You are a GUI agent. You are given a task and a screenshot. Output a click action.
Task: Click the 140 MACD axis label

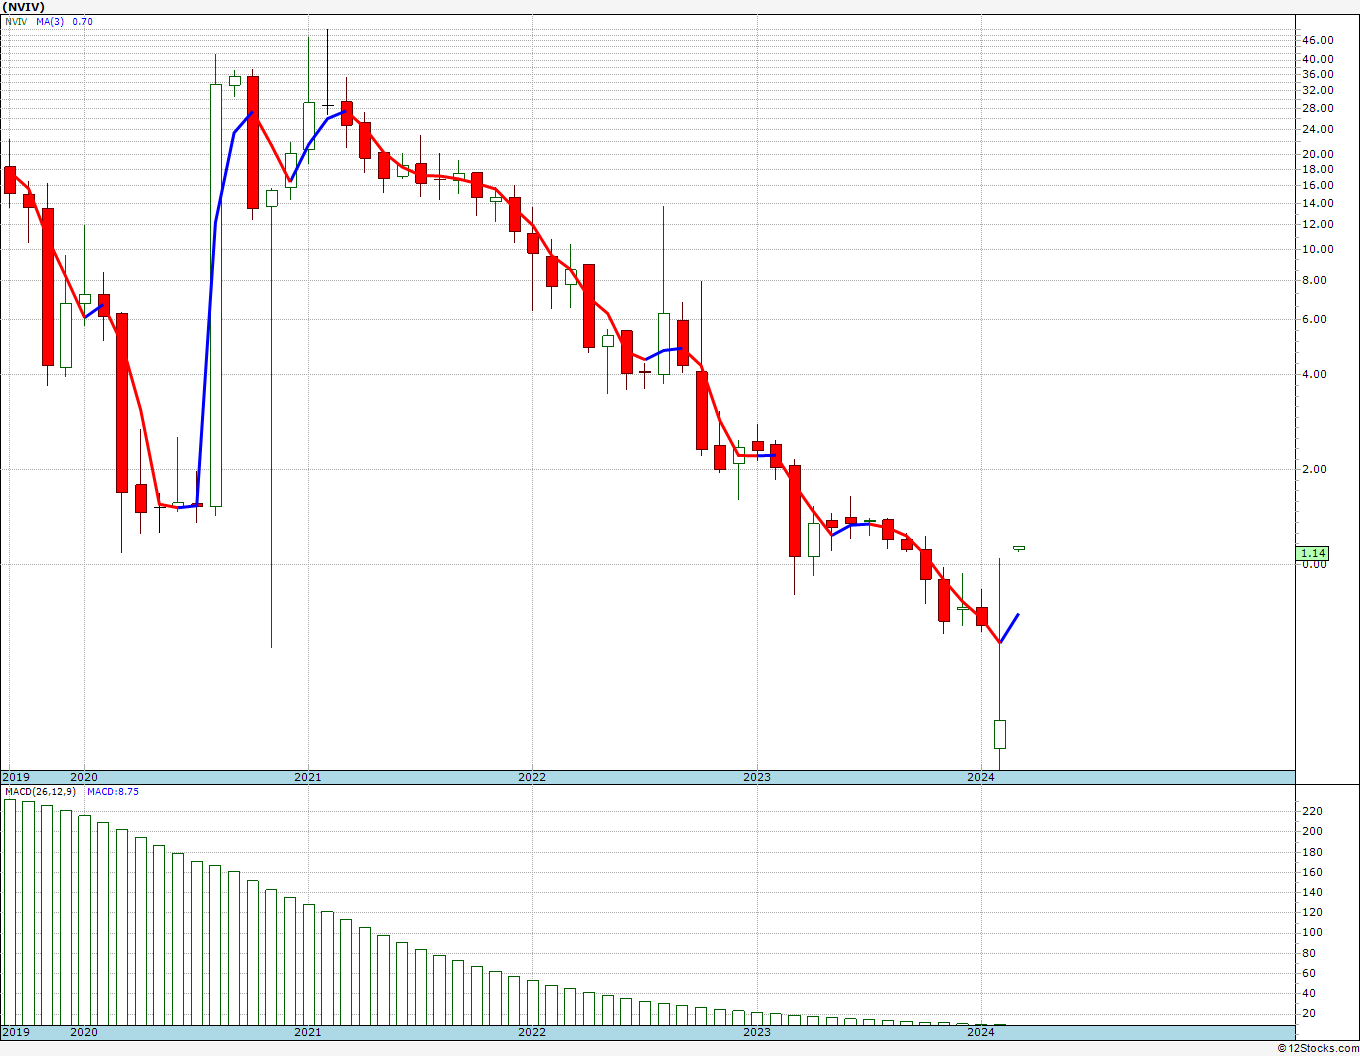point(1312,892)
